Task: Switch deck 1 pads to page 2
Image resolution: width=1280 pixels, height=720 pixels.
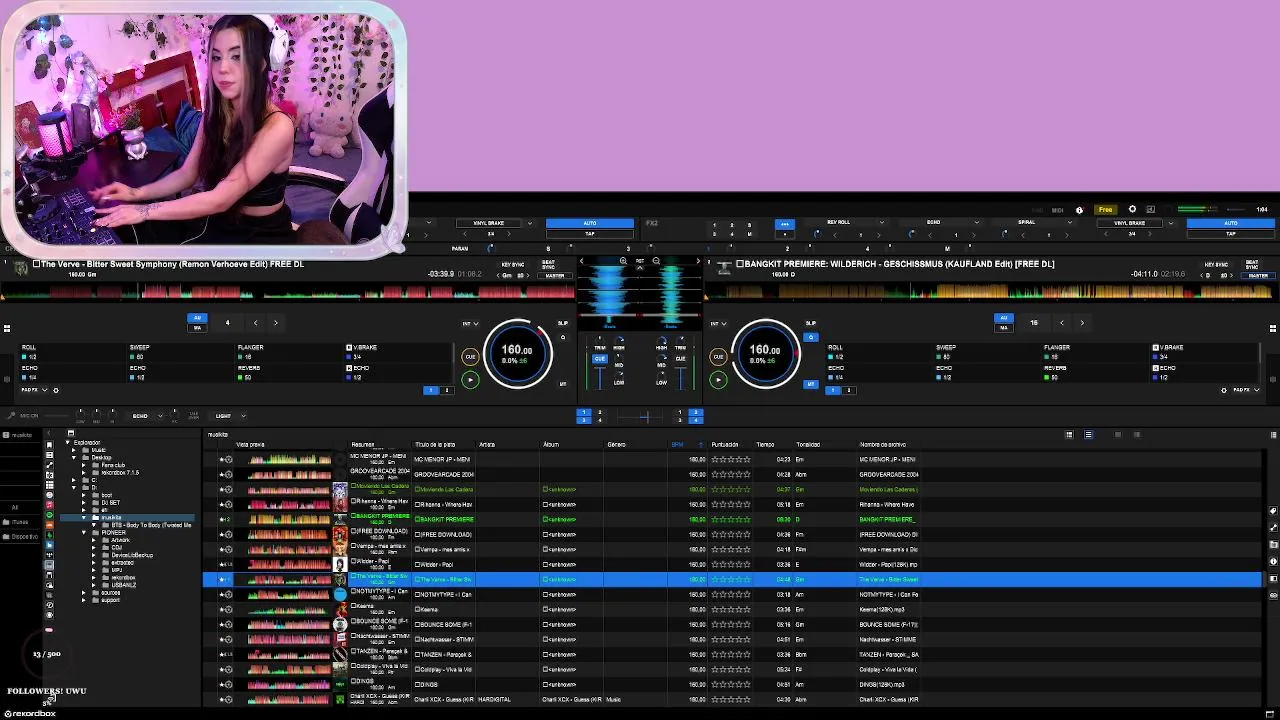Action: (446, 390)
